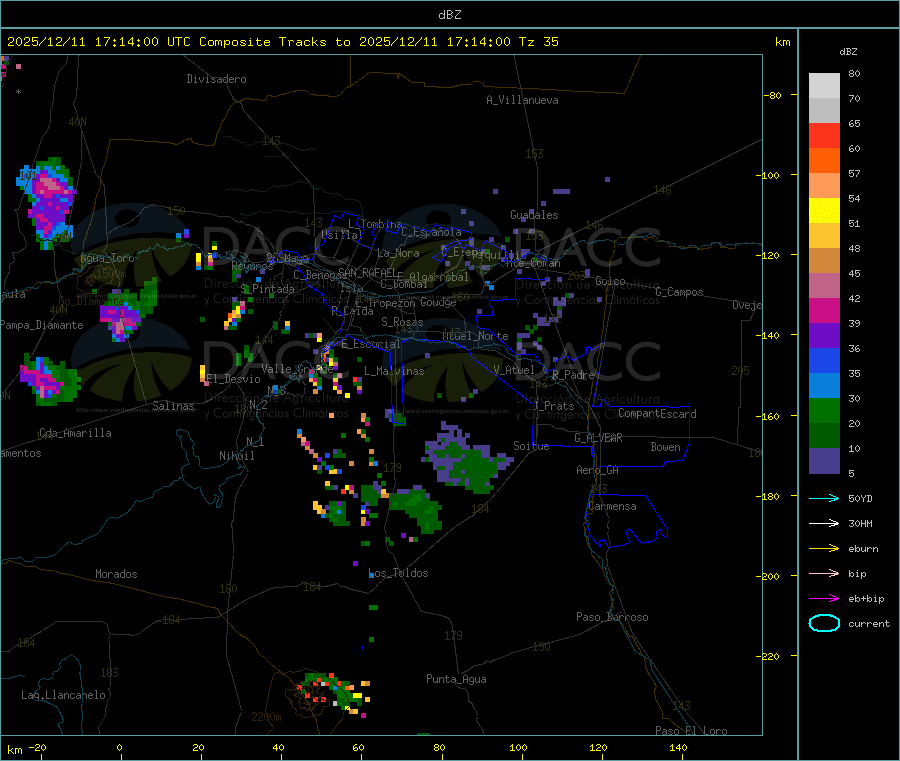Click the -80 km axis tick label
Image resolution: width=900 pixels, height=761 pixels.
[x=771, y=95]
